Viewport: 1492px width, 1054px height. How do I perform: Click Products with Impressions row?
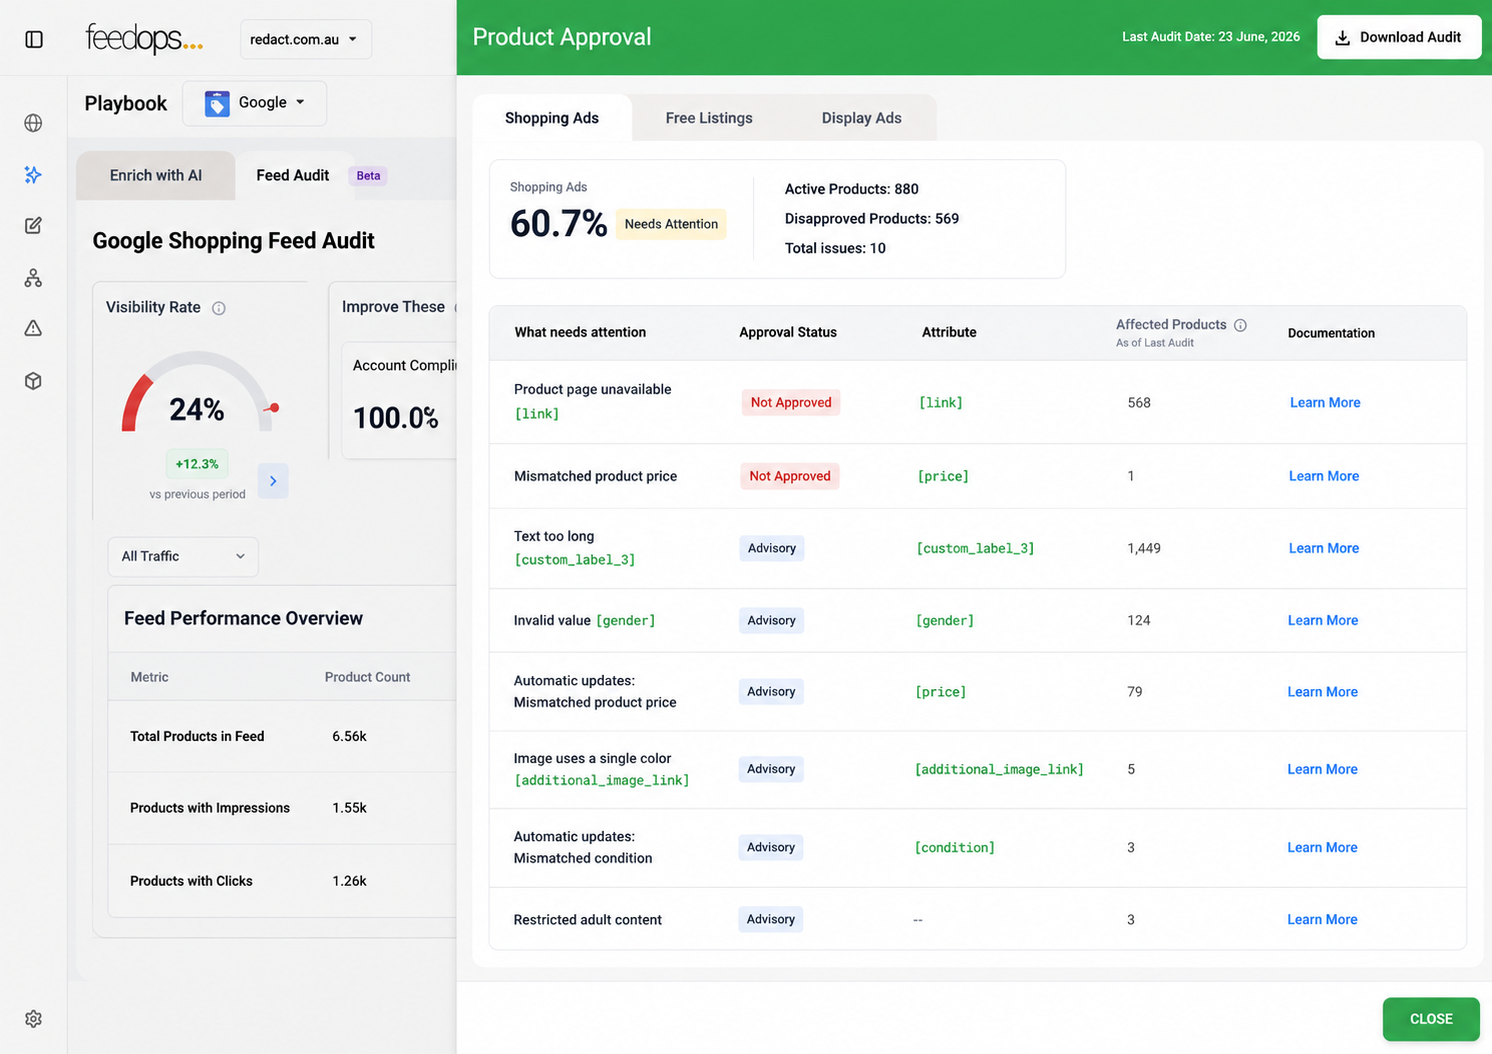(282, 808)
